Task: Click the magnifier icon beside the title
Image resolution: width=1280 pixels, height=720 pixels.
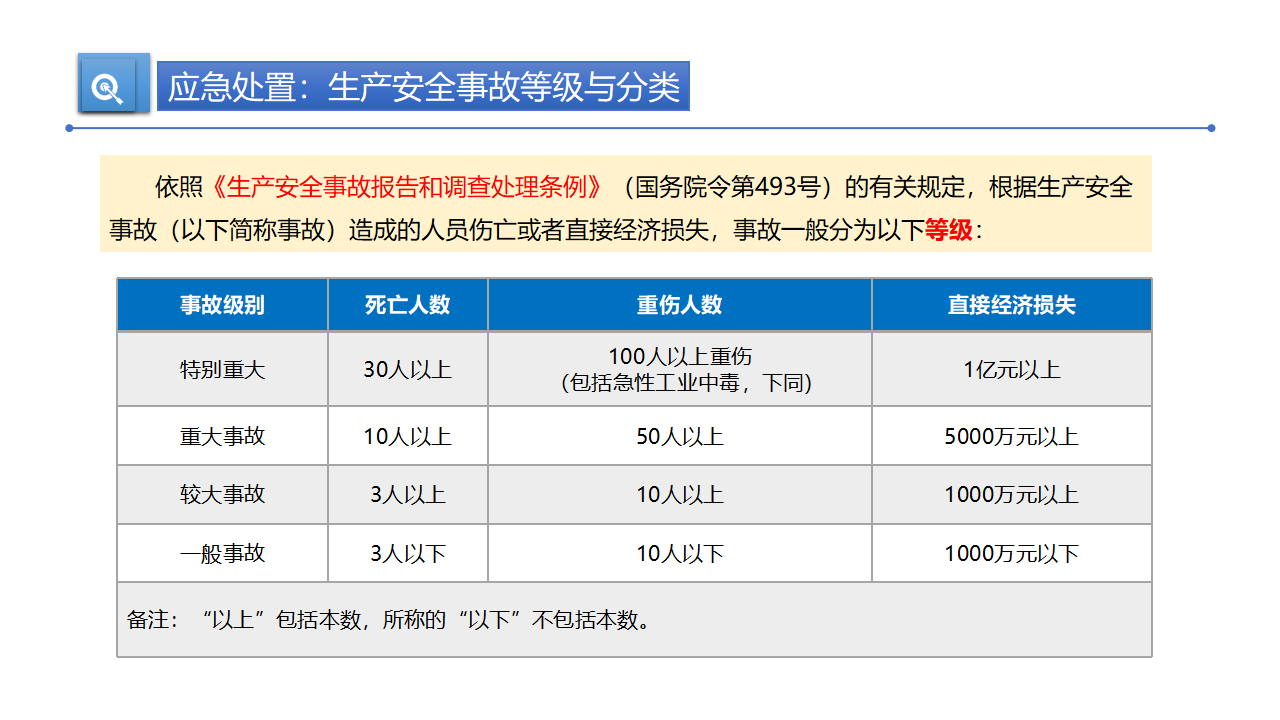Action: [113, 83]
